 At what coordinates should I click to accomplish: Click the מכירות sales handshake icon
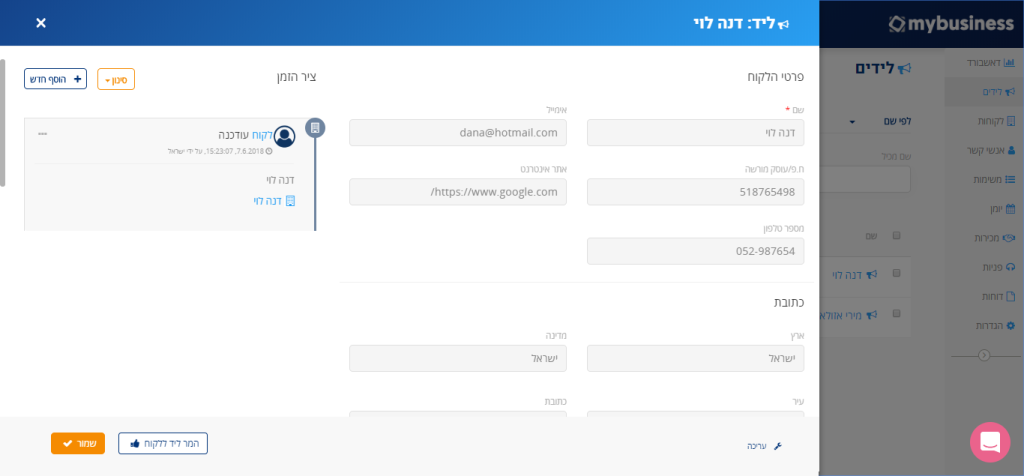(1010, 238)
